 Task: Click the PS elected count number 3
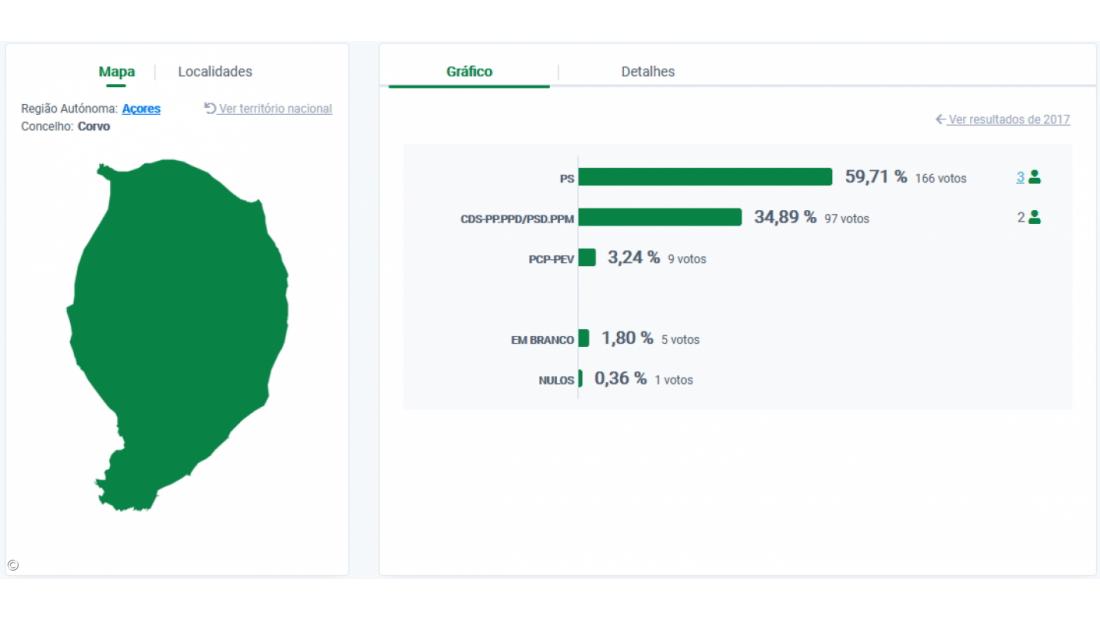[x=1020, y=177]
